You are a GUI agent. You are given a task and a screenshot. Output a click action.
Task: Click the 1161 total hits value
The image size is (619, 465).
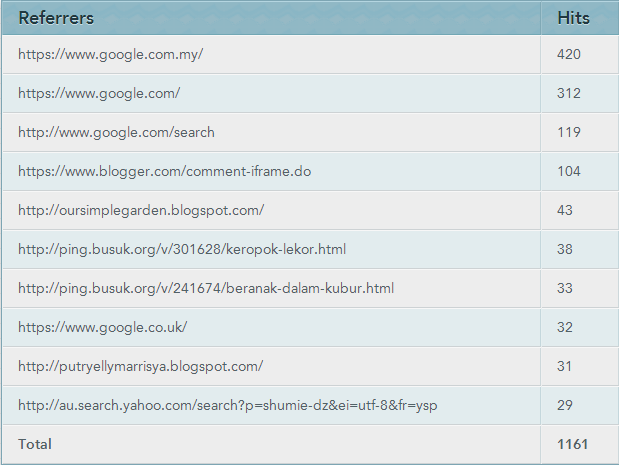point(572,444)
